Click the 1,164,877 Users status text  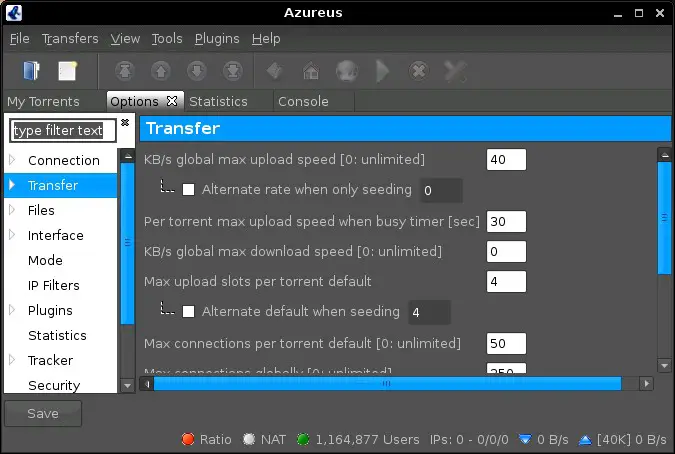pos(367,439)
